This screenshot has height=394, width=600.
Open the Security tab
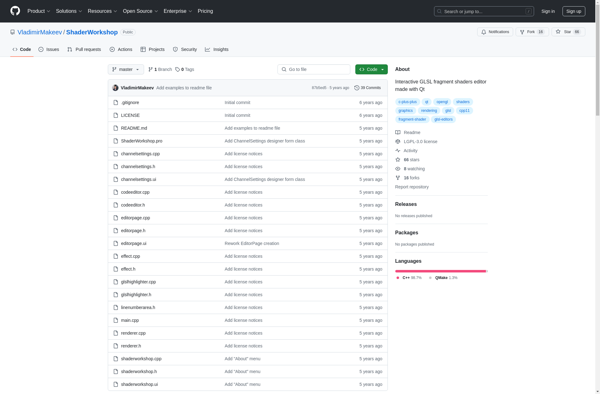(184, 49)
